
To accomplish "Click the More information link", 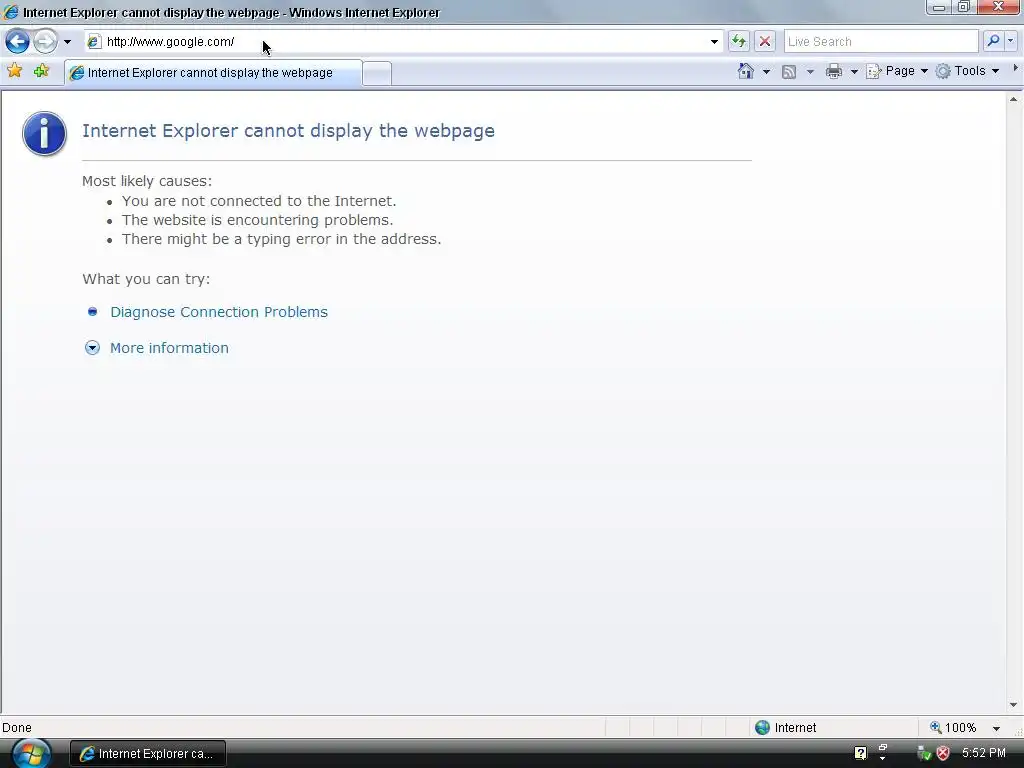I will pyautogui.click(x=169, y=348).
